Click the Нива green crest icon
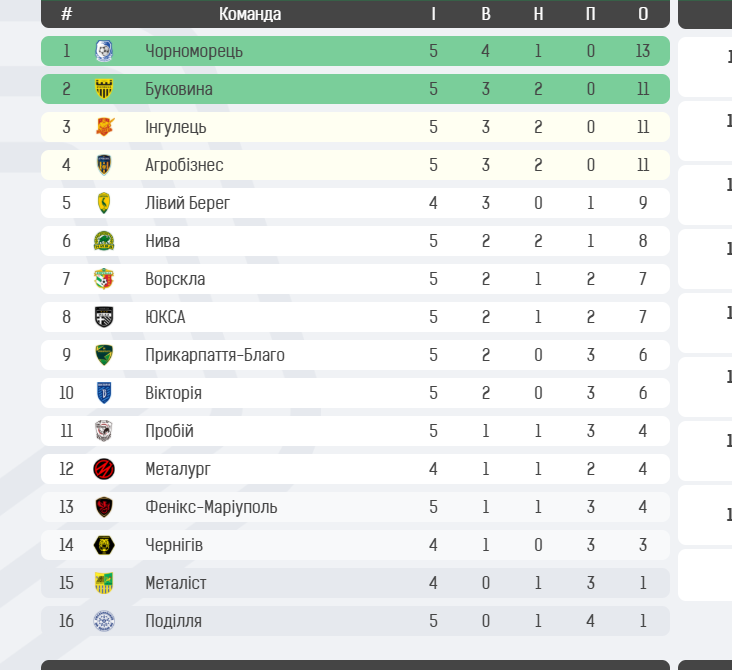Image resolution: width=732 pixels, height=670 pixels. click(x=104, y=241)
